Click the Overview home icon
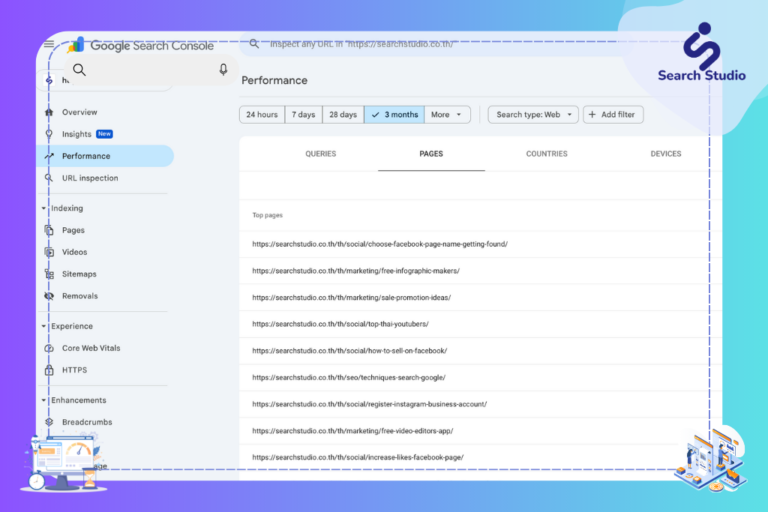 (x=49, y=112)
